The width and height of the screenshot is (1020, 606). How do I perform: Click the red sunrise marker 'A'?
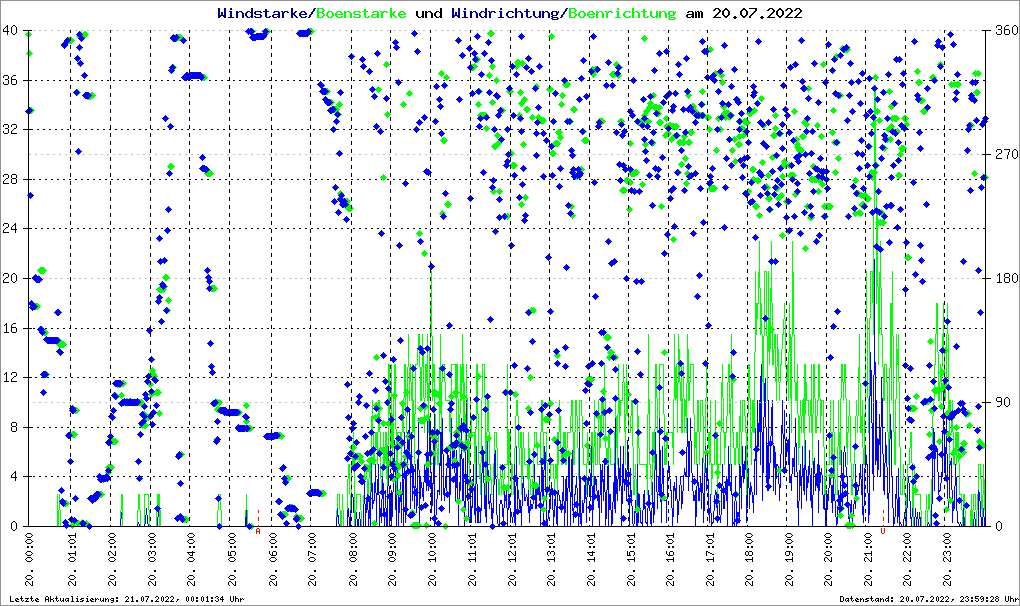[258, 531]
